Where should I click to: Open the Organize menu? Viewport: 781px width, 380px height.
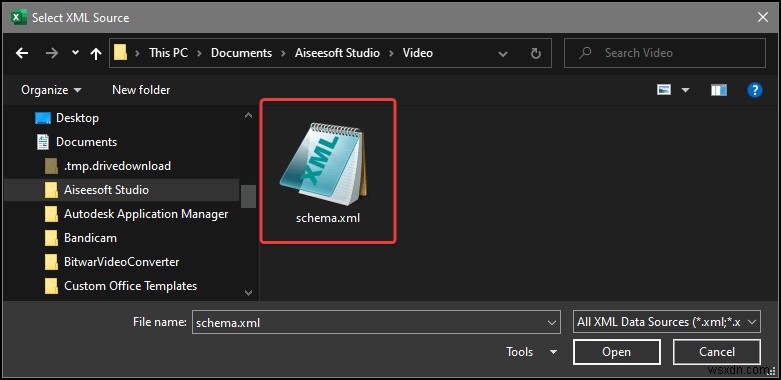coord(51,90)
